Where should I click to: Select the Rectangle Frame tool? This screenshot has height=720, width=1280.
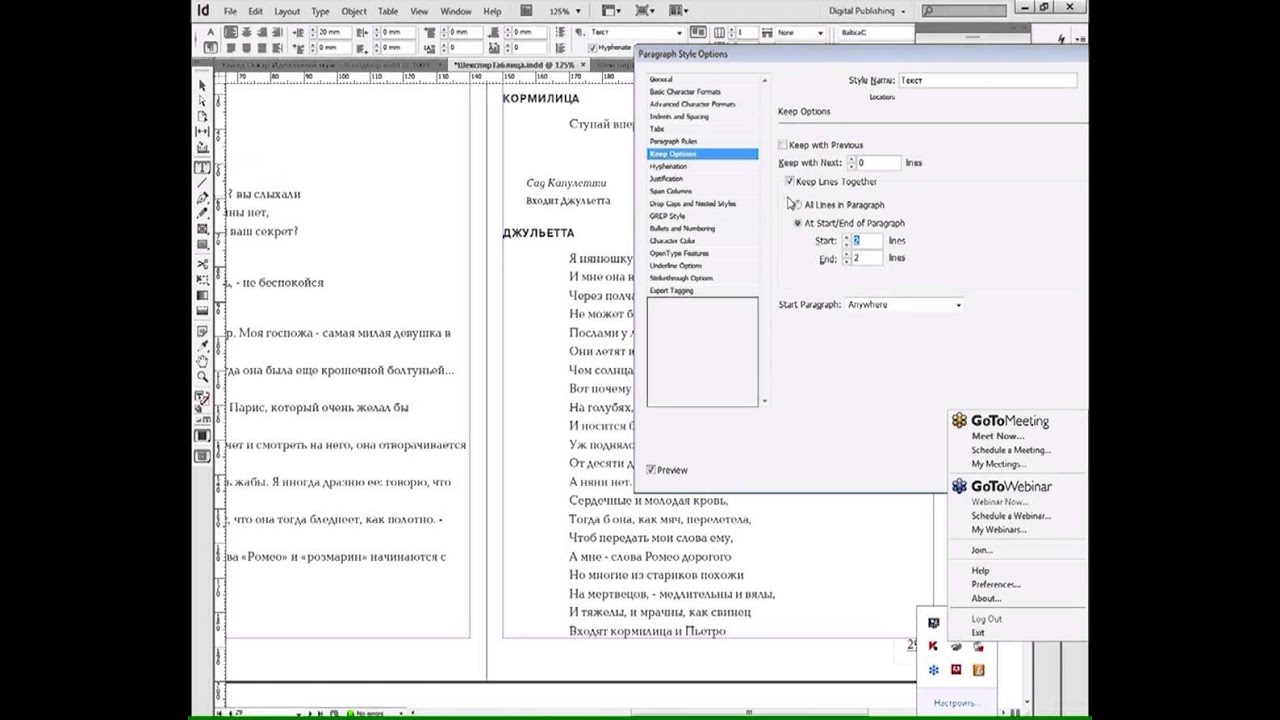click(x=202, y=229)
